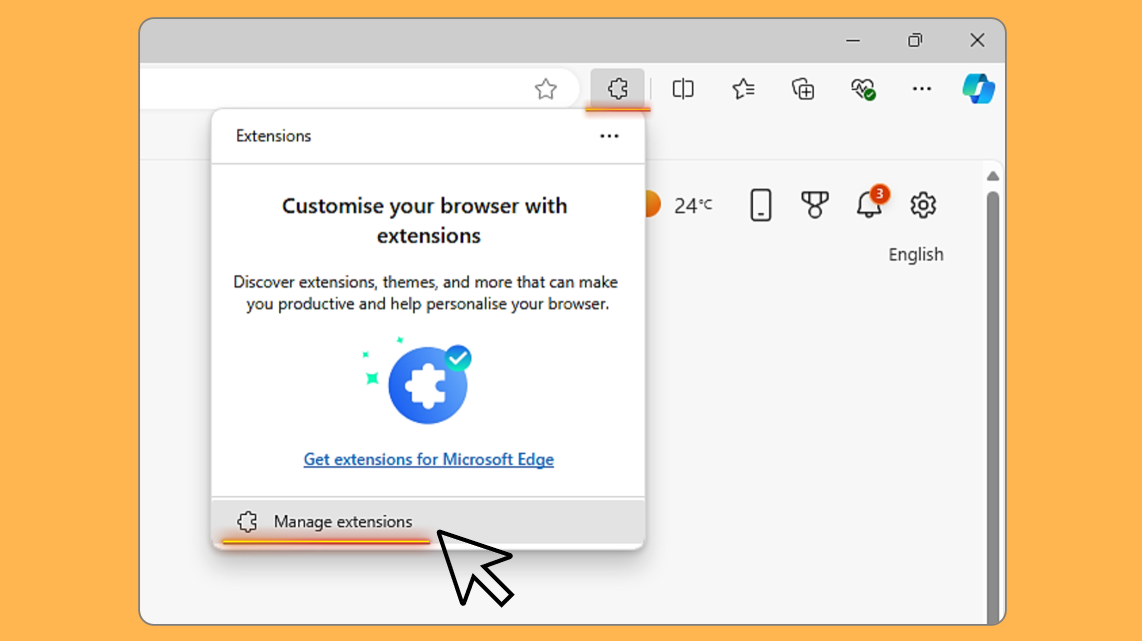Screen dimensions: 1142x641
Task: Open notifications bell with 3 badge
Action: [871, 202]
